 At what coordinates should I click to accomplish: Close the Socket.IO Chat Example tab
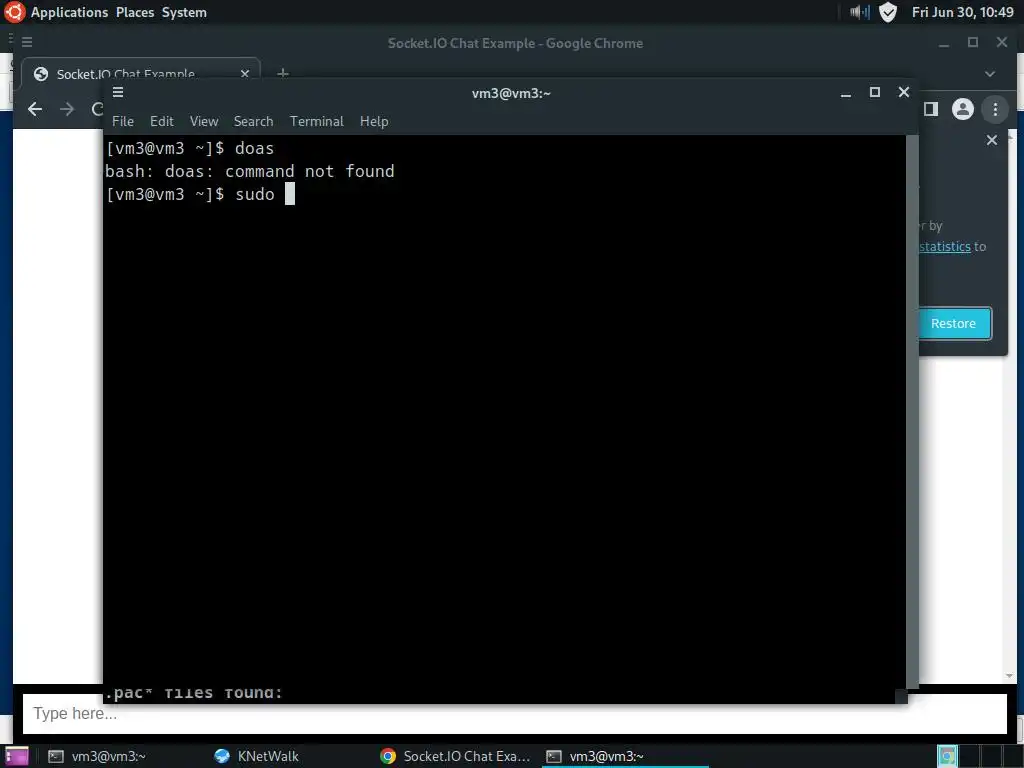pos(245,74)
